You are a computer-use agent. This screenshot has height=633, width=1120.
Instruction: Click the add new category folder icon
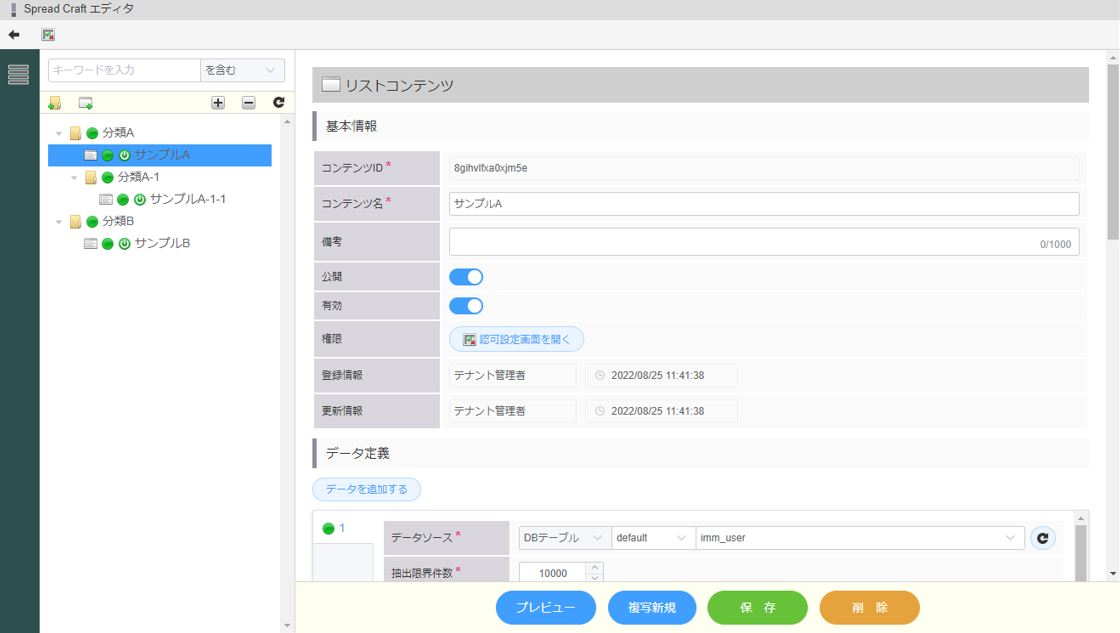tap(54, 103)
